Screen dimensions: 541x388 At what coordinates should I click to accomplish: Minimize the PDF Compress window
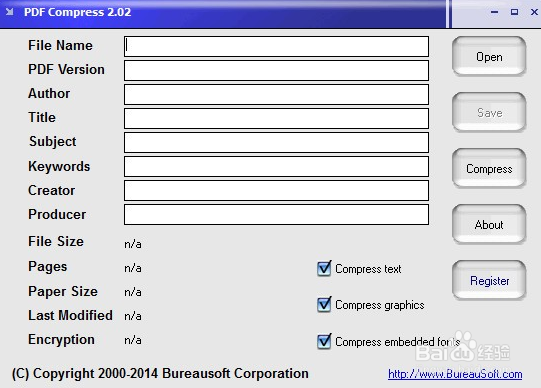pyautogui.click(x=494, y=12)
